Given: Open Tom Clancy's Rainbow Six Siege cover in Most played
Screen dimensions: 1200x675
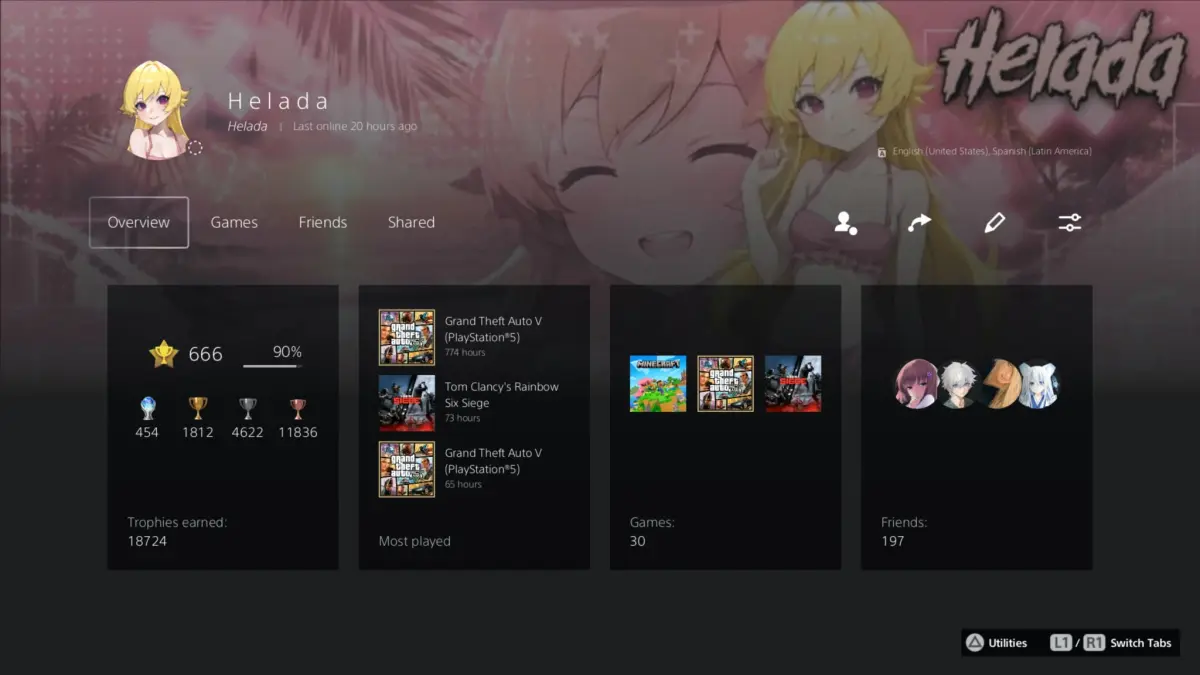Looking at the screenshot, I should click(407, 403).
